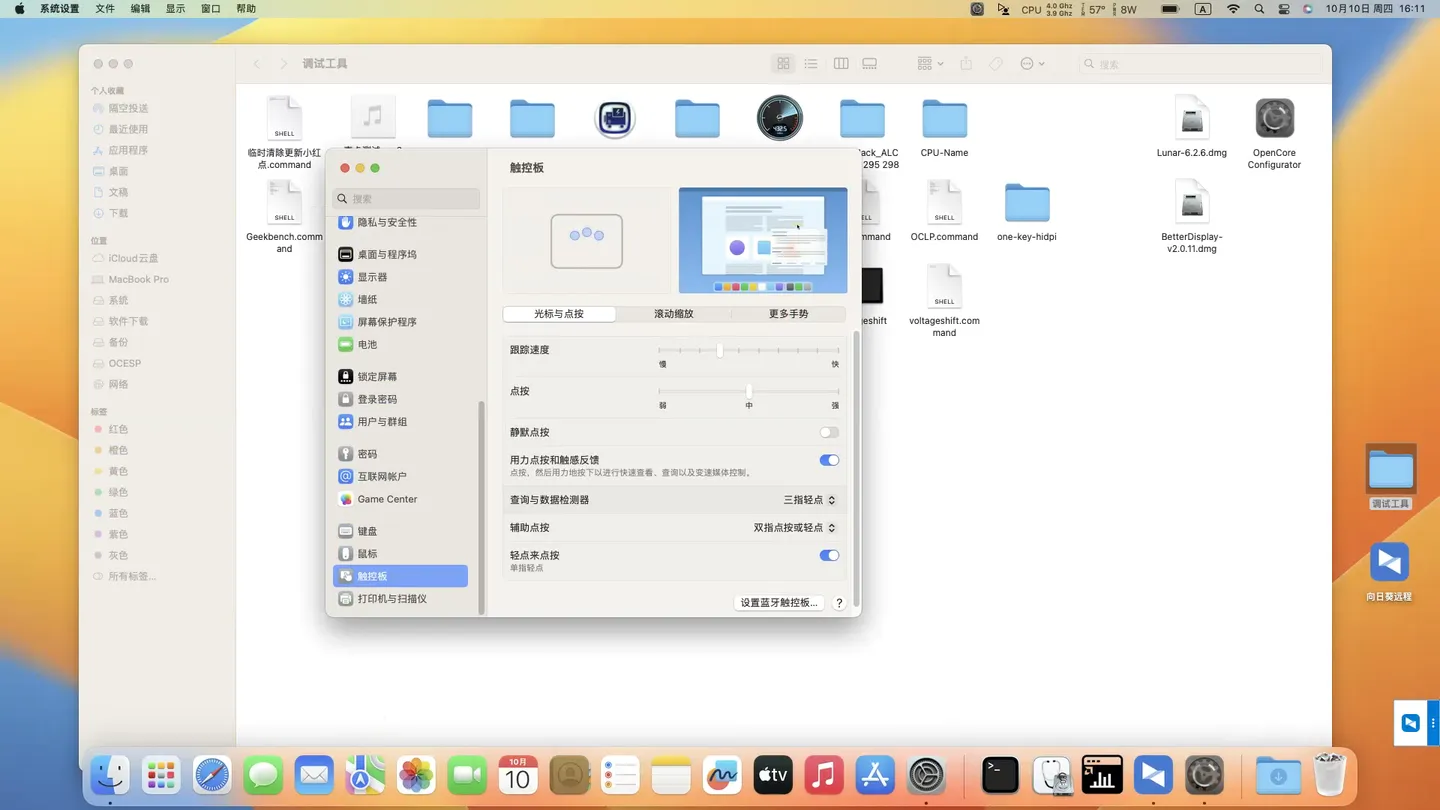Image resolution: width=1440 pixels, height=810 pixels.
Task: Open 查询与数据检测器 dropdown
Action: coord(809,500)
